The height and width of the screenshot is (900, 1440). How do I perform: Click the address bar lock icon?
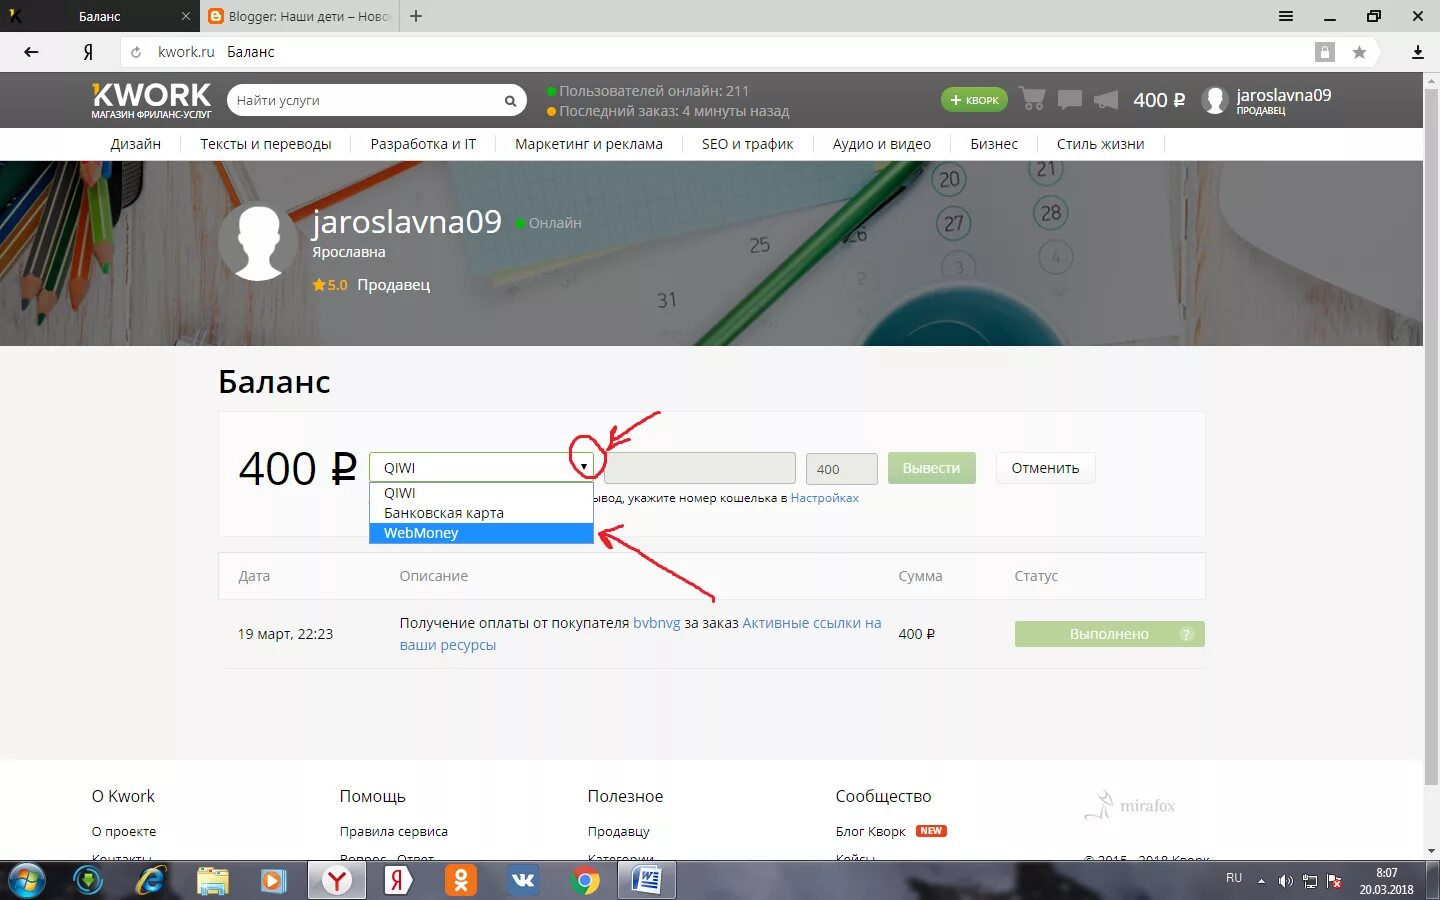[1325, 52]
